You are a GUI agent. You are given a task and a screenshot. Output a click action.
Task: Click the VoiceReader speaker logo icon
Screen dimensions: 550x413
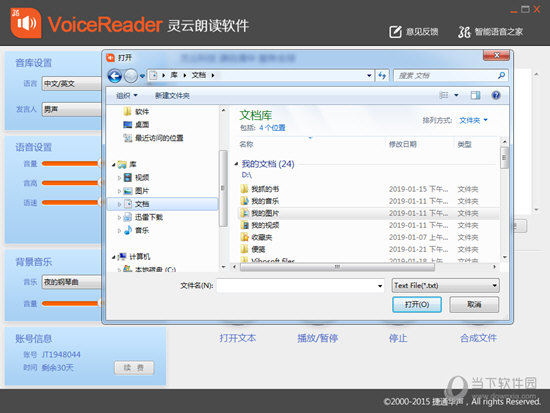(26, 23)
